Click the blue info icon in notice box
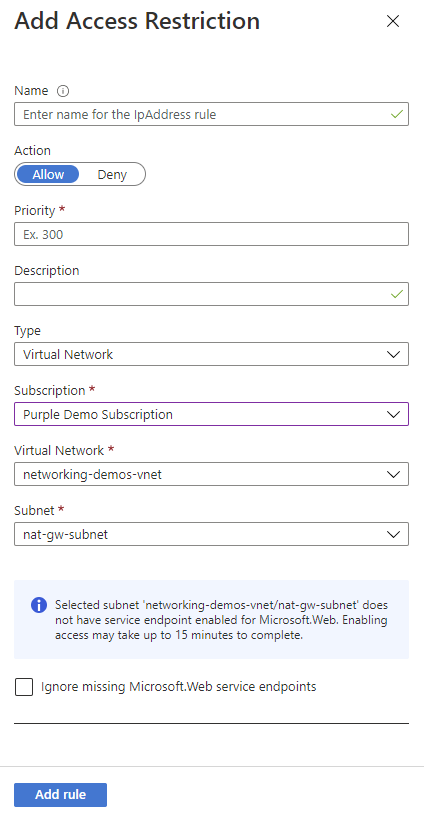 click(39, 605)
